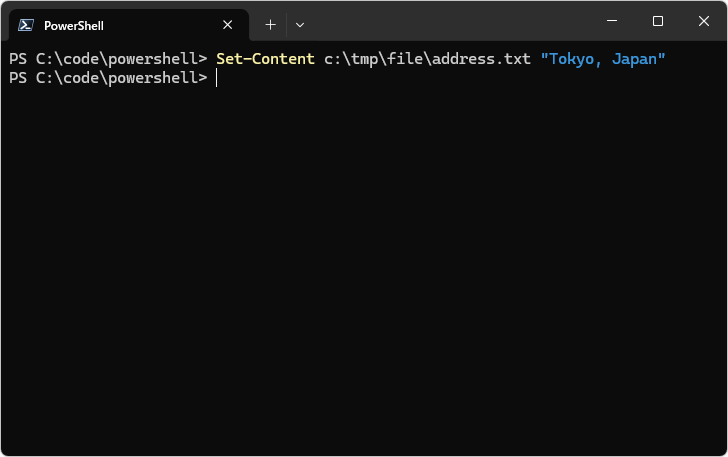The height and width of the screenshot is (457, 728).
Task: Maximize the terminal window
Action: [658, 21]
